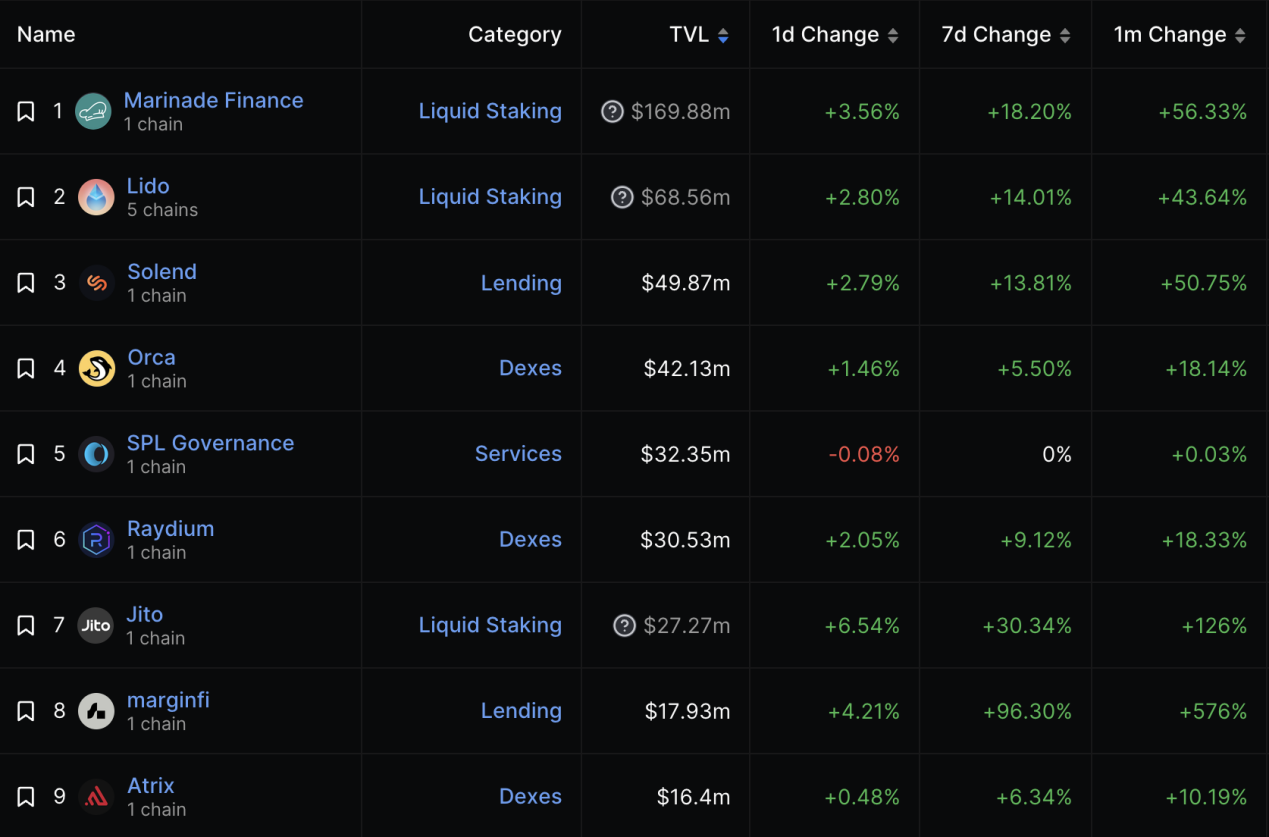The height and width of the screenshot is (837, 1269).
Task: Bookmark marginfi row
Action: pos(26,711)
